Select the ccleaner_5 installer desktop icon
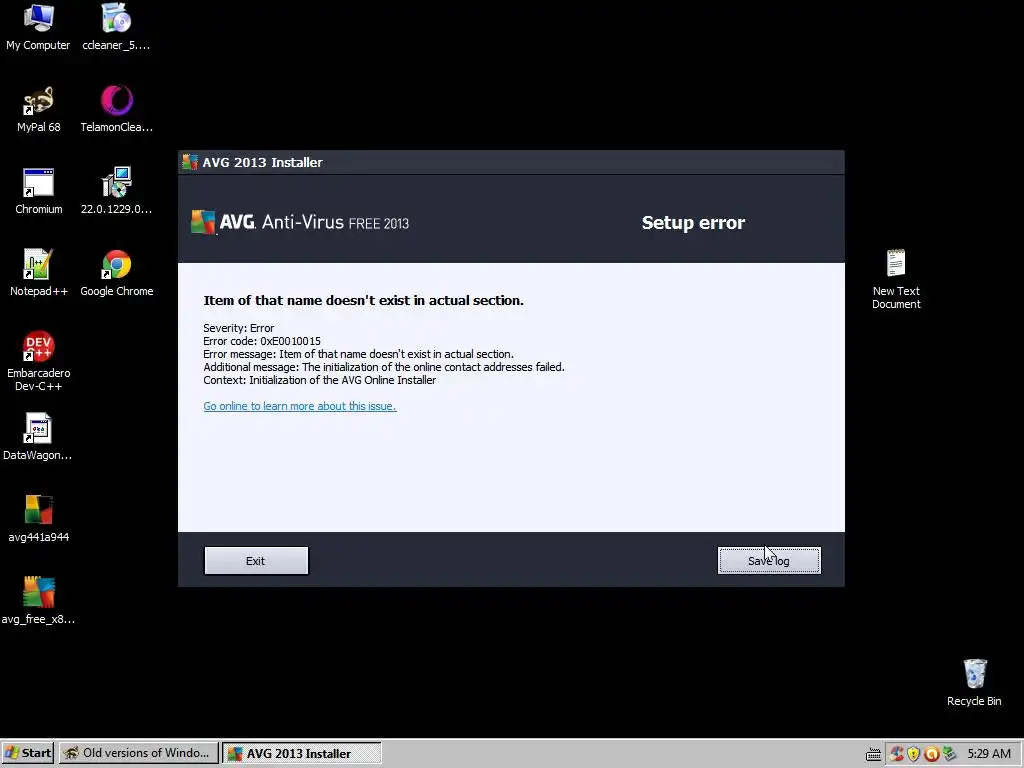The image size is (1024, 768). pyautogui.click(x=116, y=27)
